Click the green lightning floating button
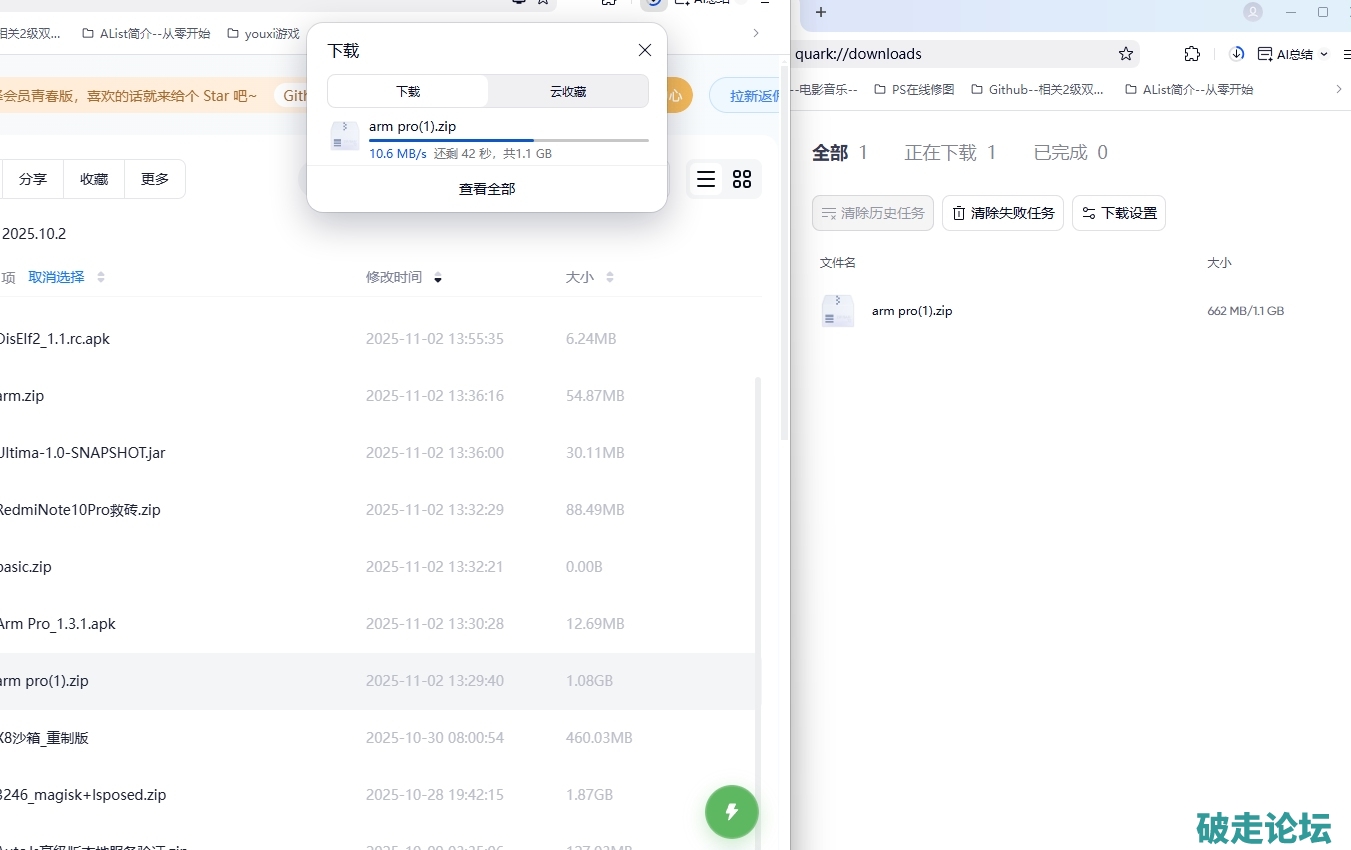This screenshot has width=1351, height=850. click(732, 811)
